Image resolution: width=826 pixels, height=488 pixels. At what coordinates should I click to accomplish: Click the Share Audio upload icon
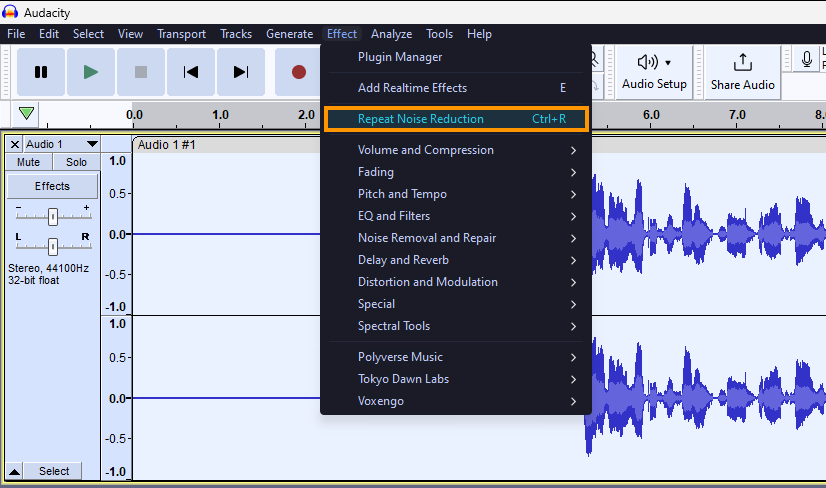point(742,63)
